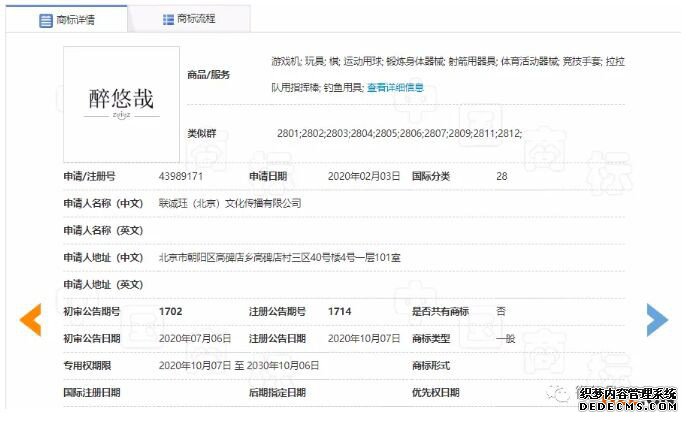Select the 申请日期 label
The width and height of the screenshot is (688, 421).
coord(268,176)
